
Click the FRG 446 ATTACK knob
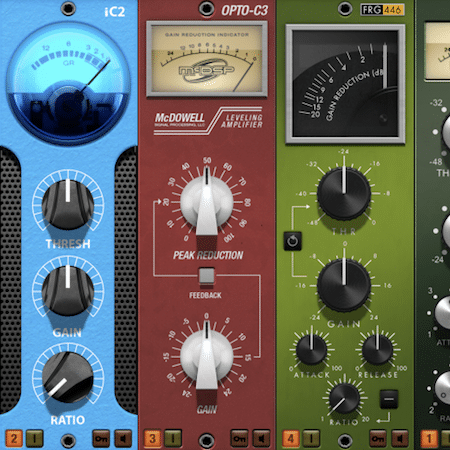point(311,350)
